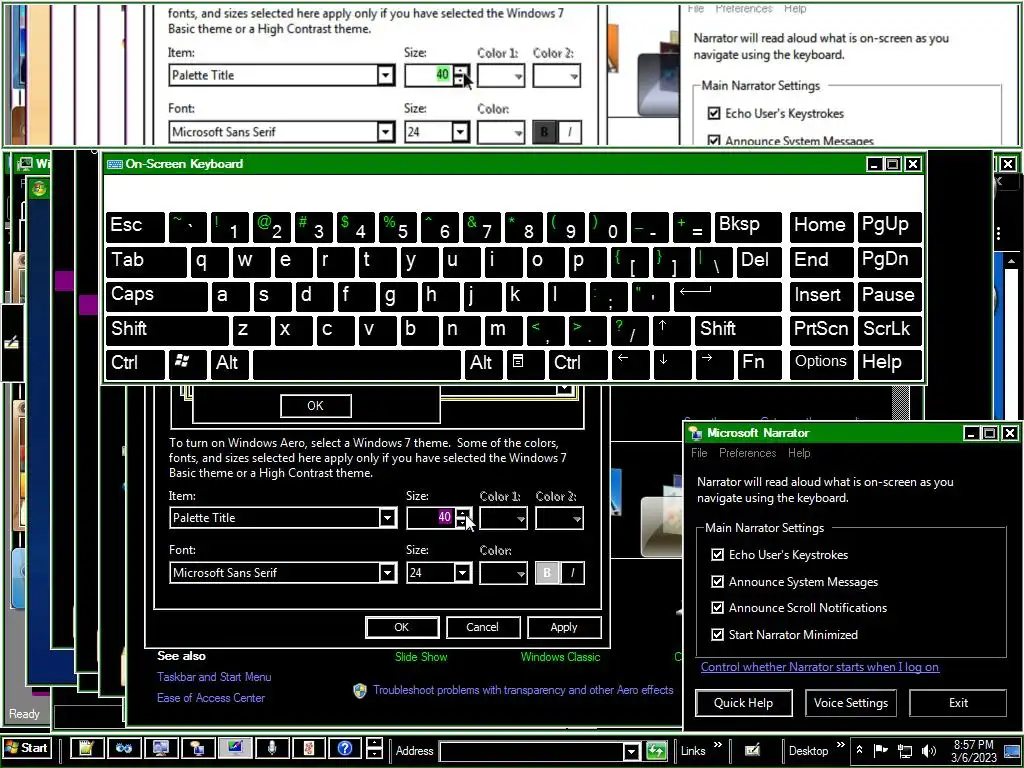Open Taskbar and Start Menu link
Viewport: 1024px width, 768px height.
point(214,677)
